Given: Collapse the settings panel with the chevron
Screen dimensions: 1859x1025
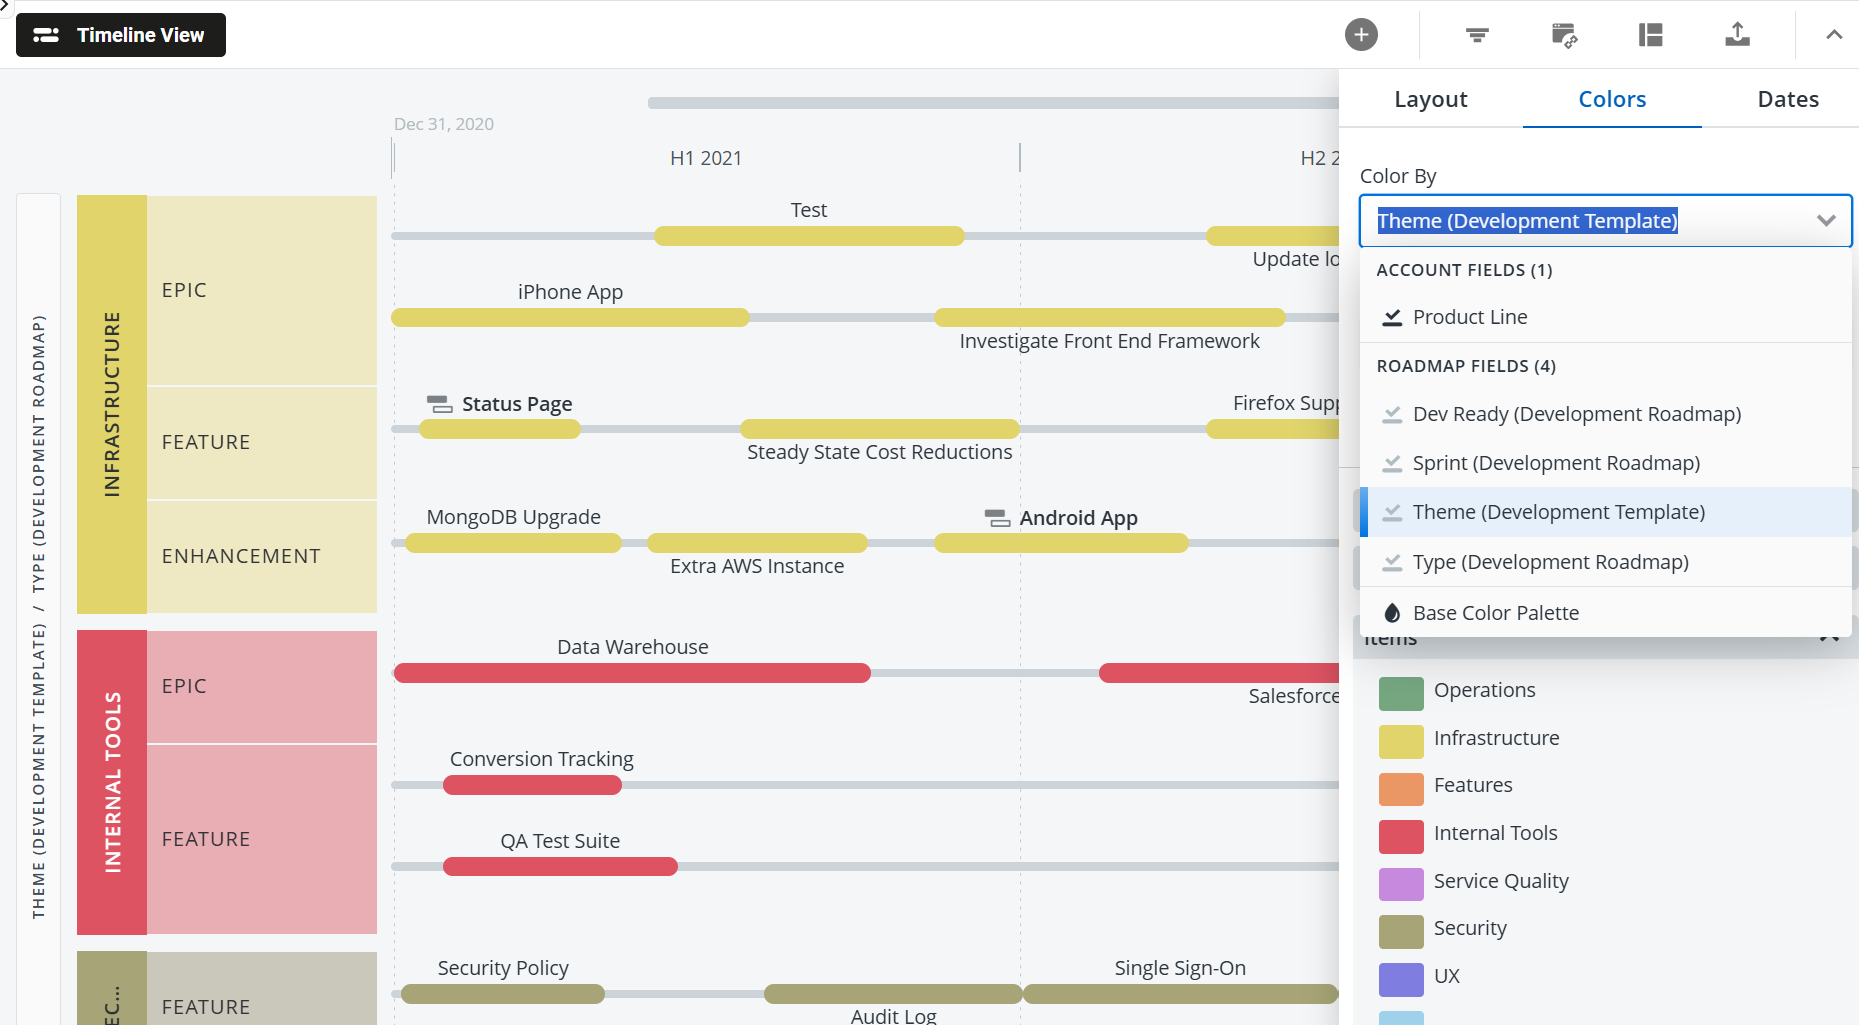Looking at the screenshot, I should tap(1834, 34).
